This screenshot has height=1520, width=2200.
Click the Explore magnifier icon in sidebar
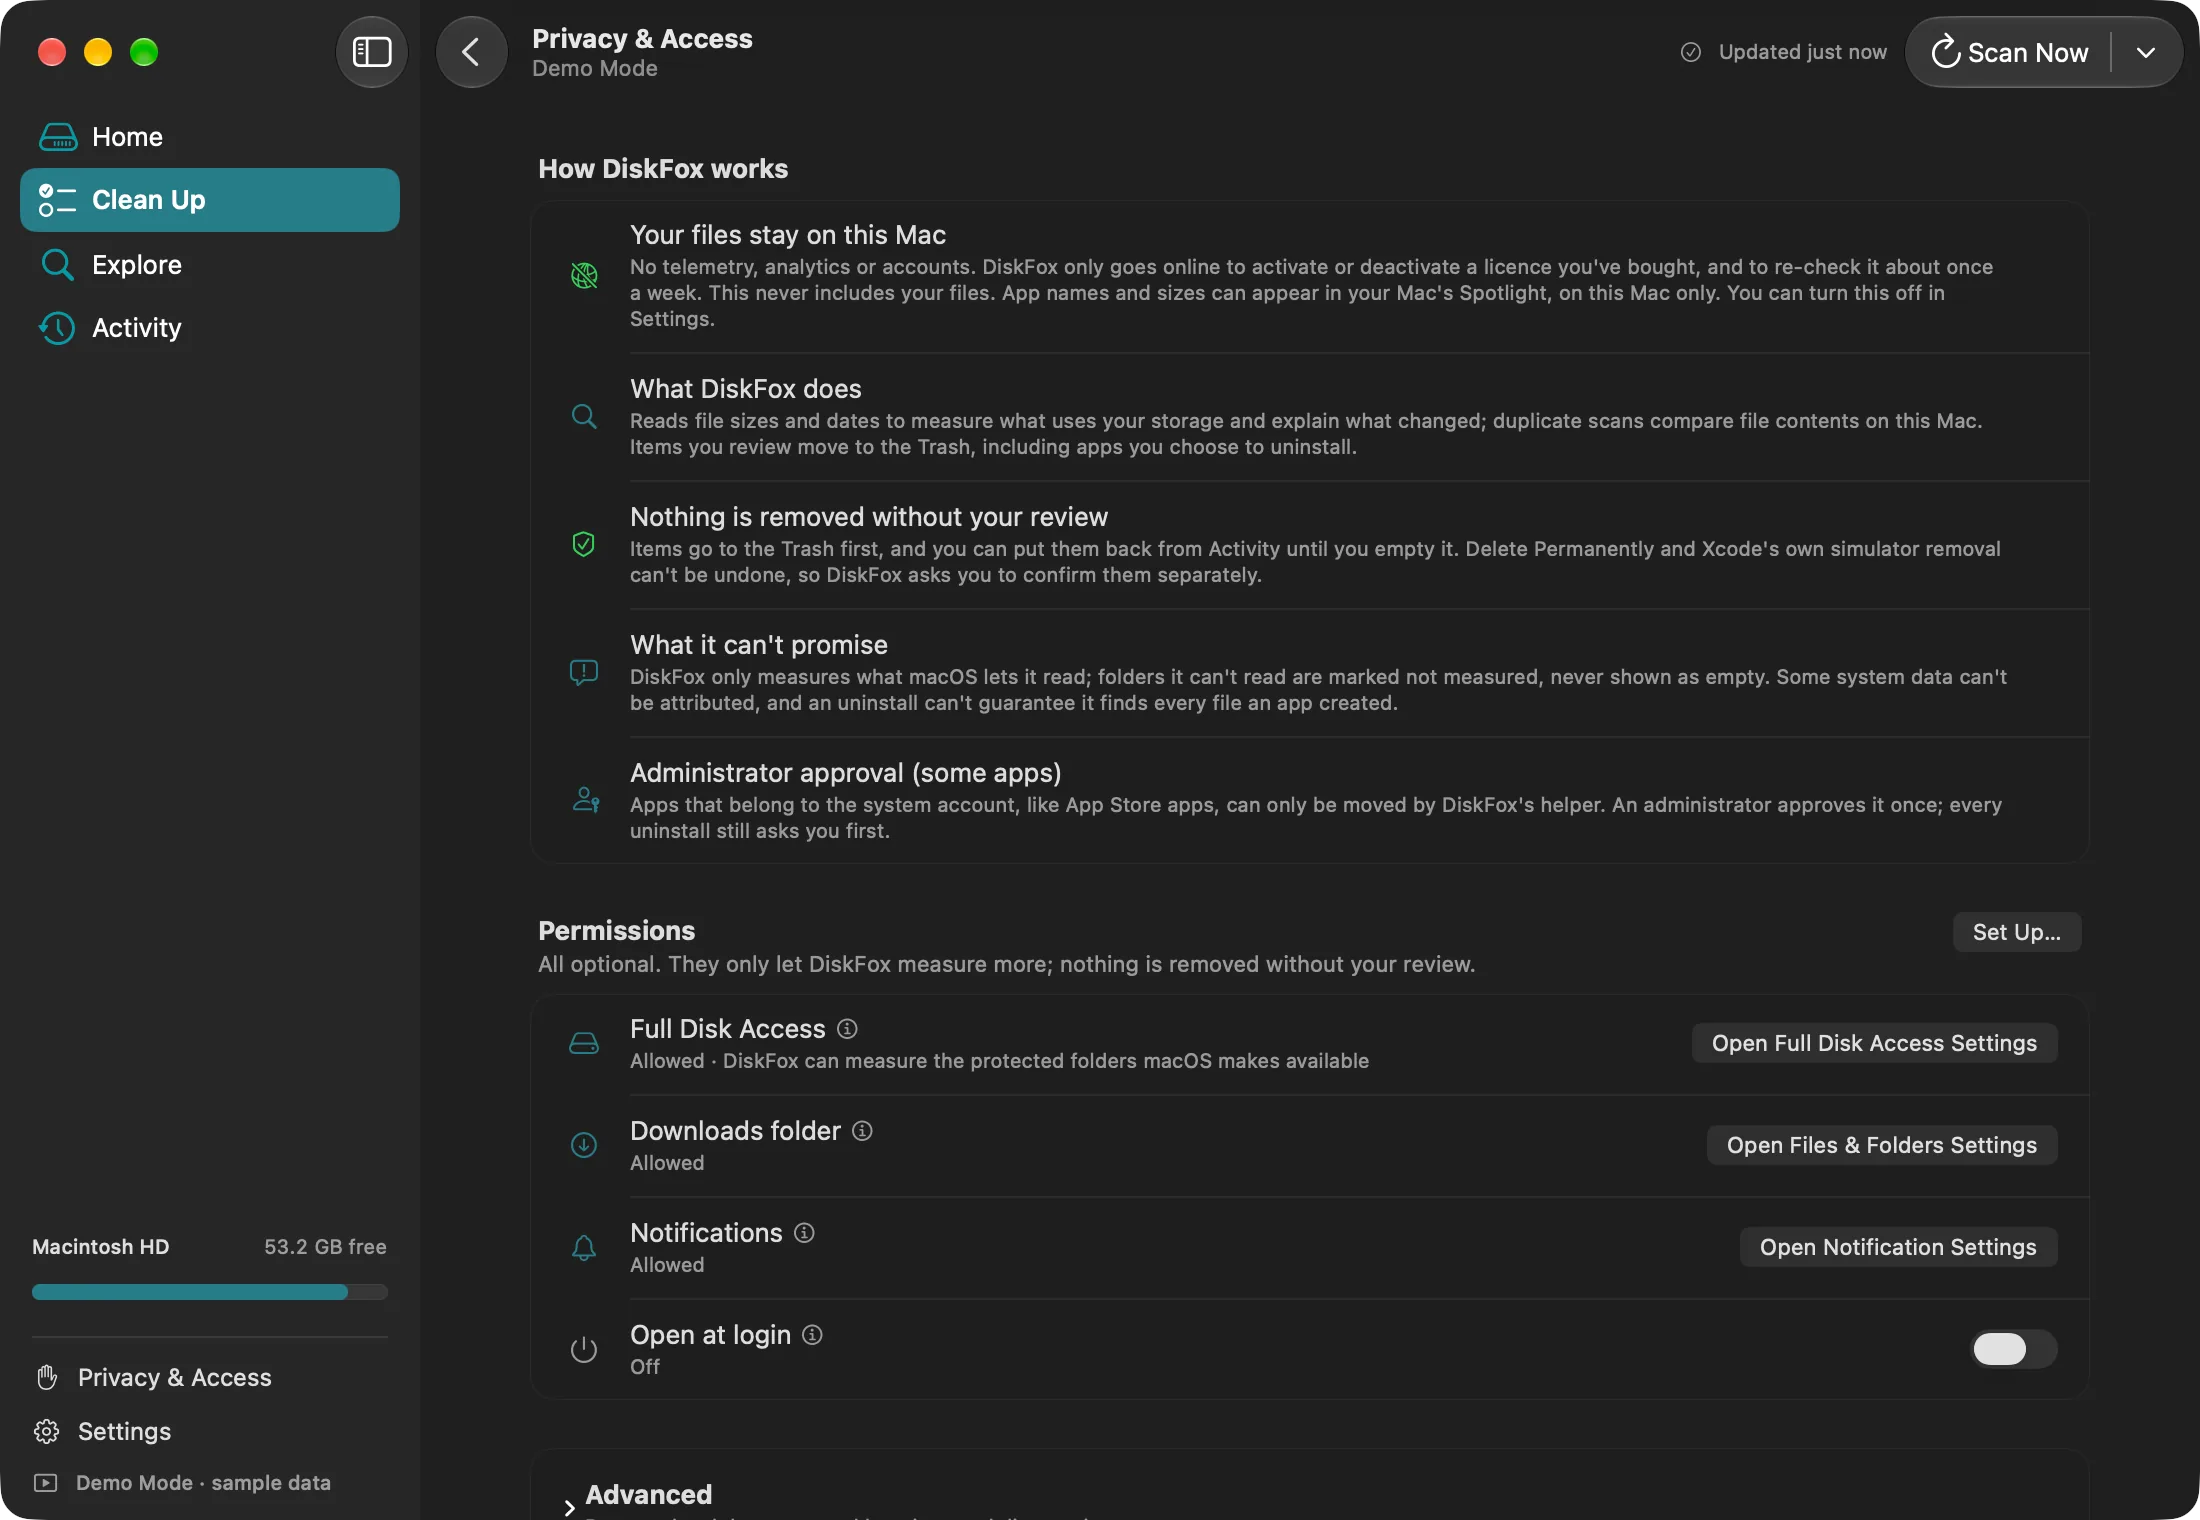pyautogui.click(x=57, y=265)
